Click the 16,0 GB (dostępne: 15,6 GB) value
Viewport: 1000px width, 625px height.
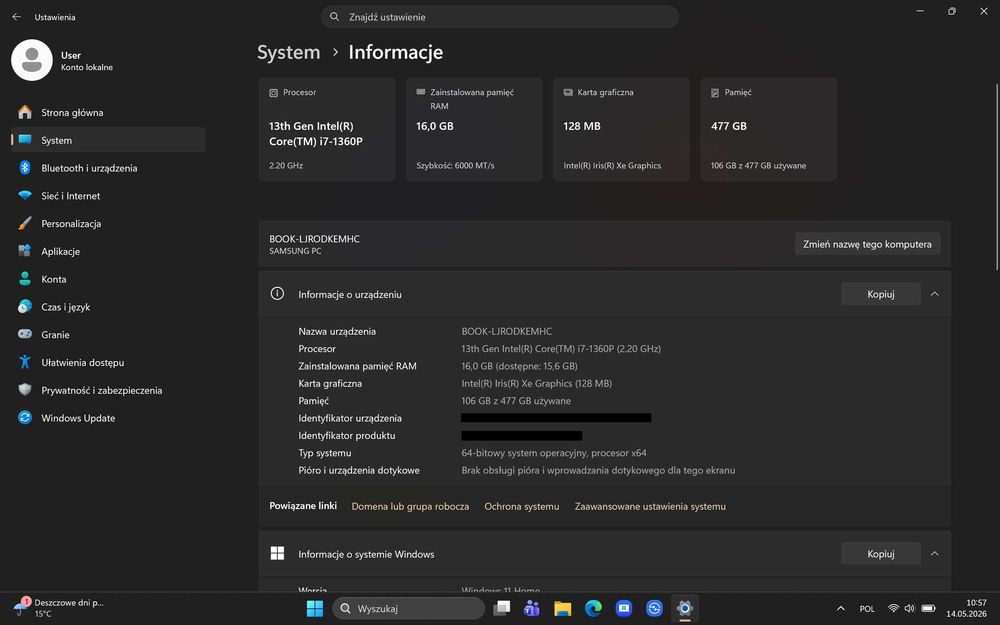tap(519, 366)
